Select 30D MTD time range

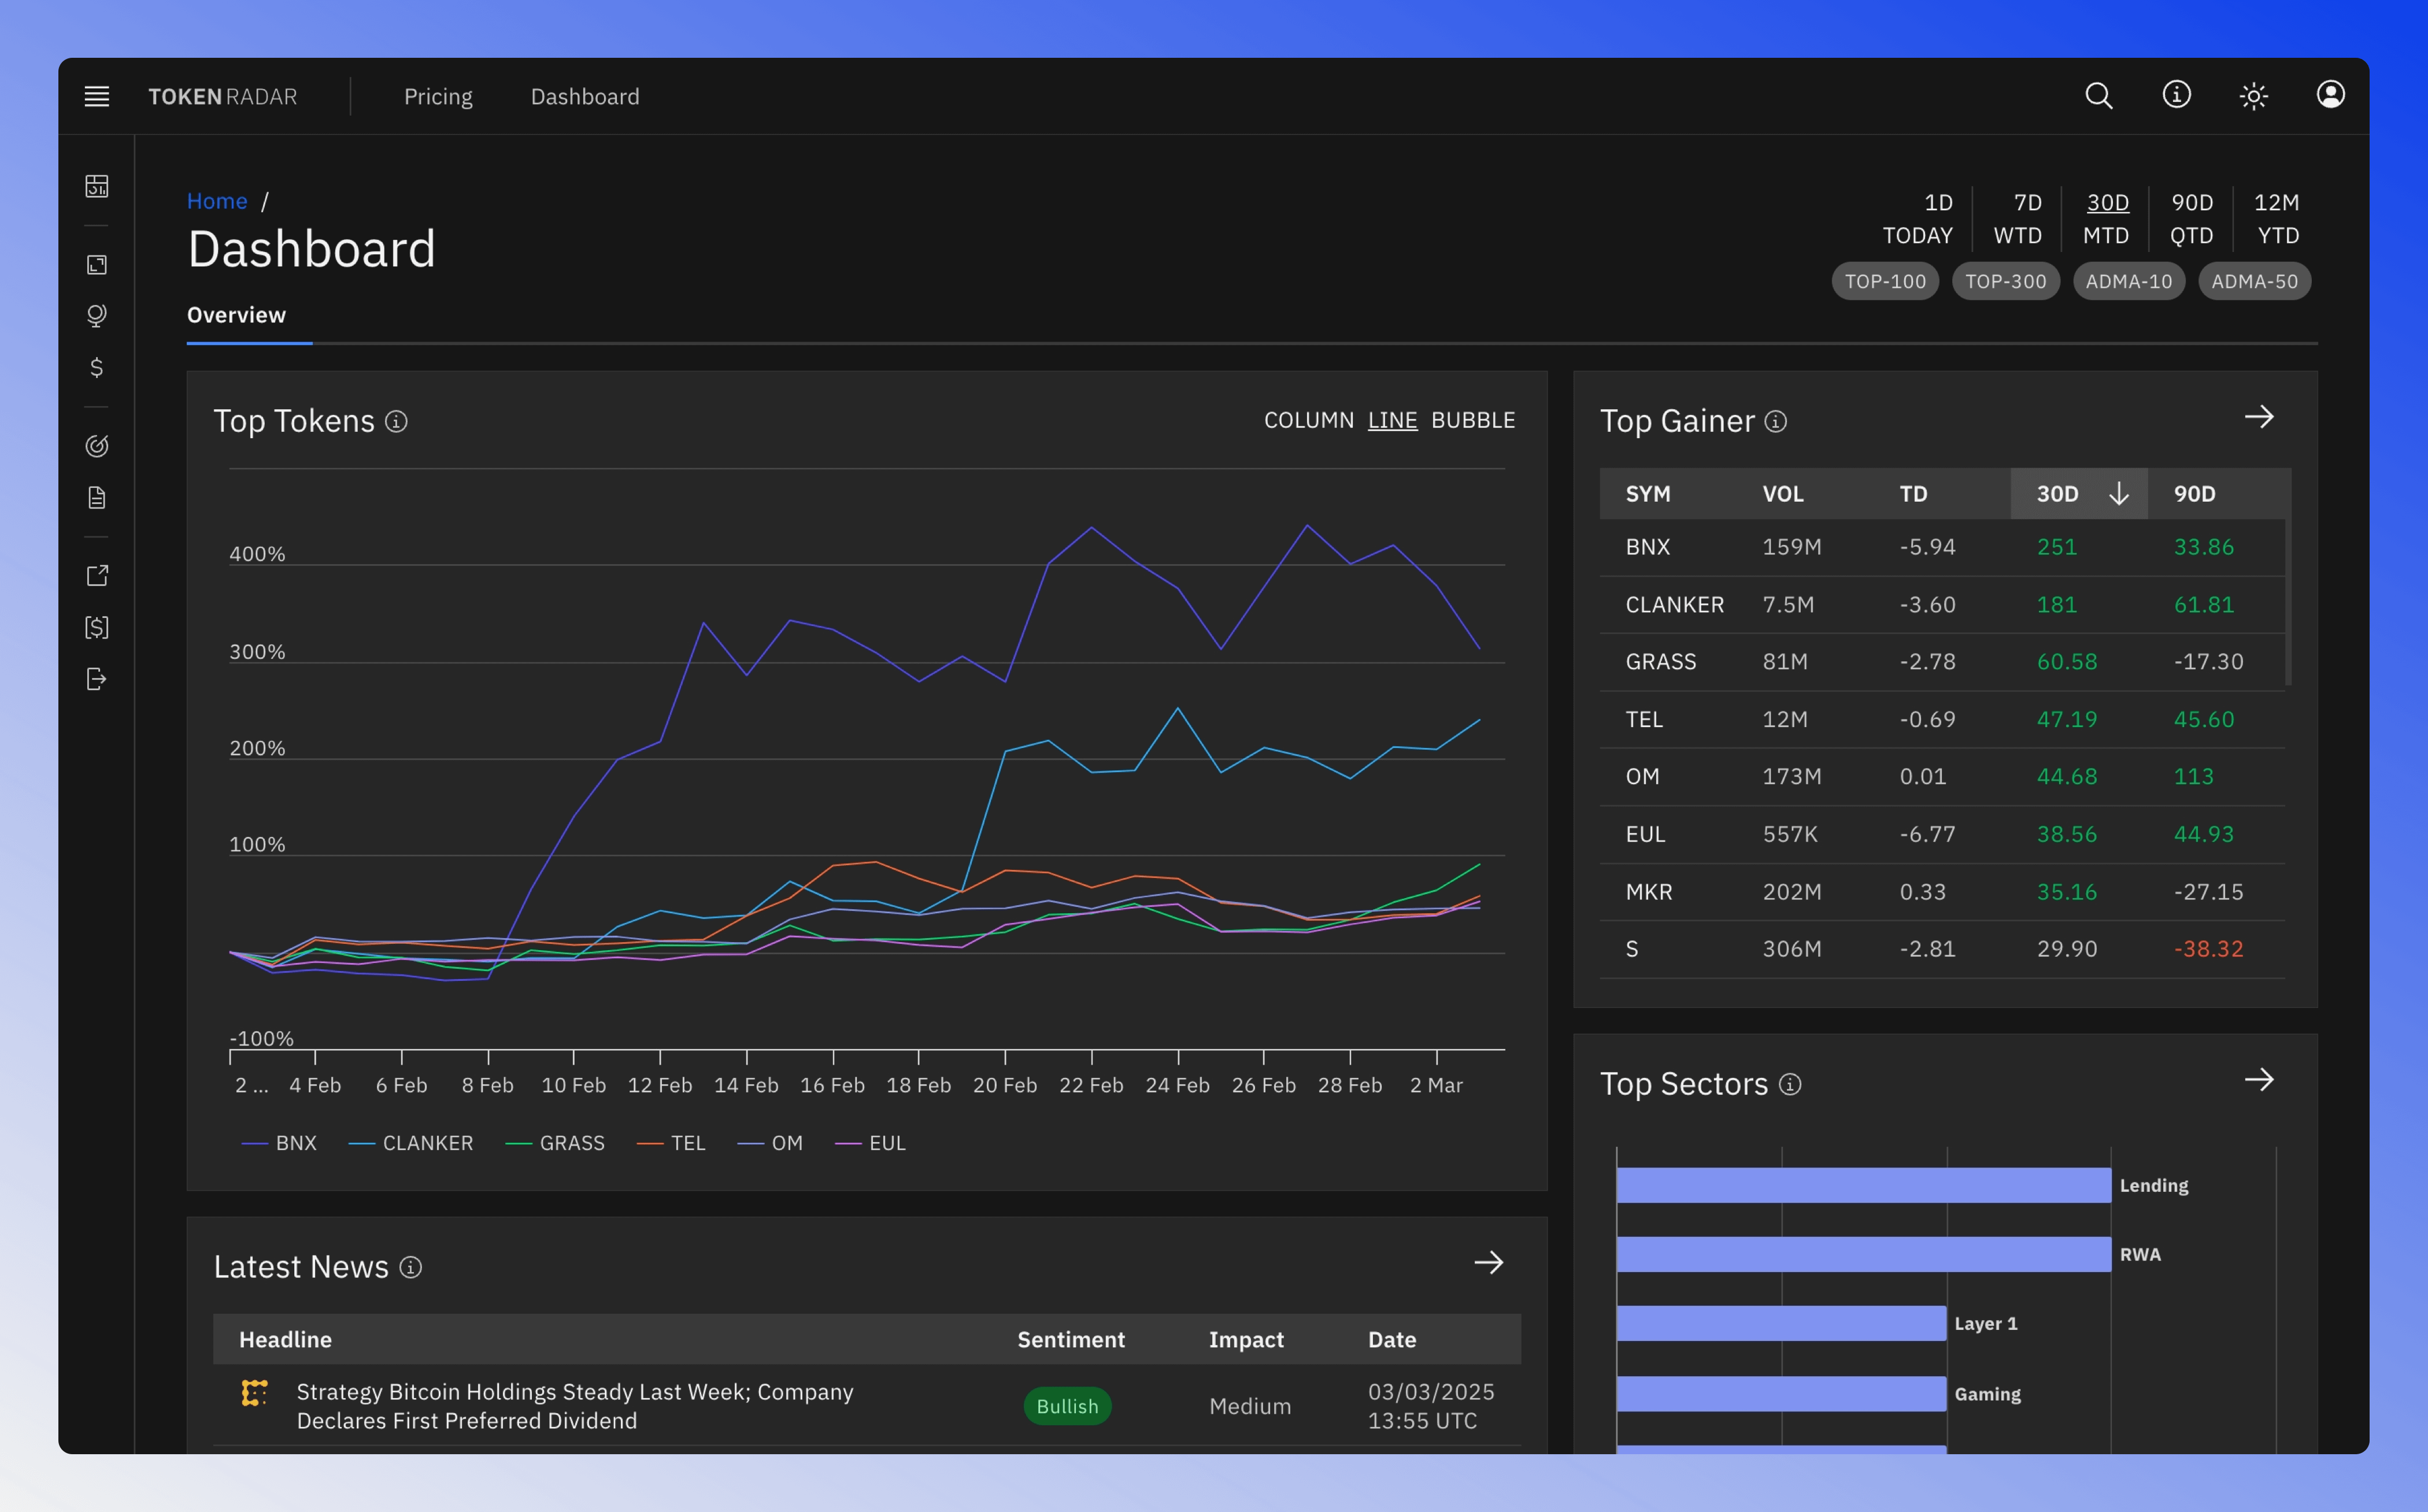tap(2105, 219)
